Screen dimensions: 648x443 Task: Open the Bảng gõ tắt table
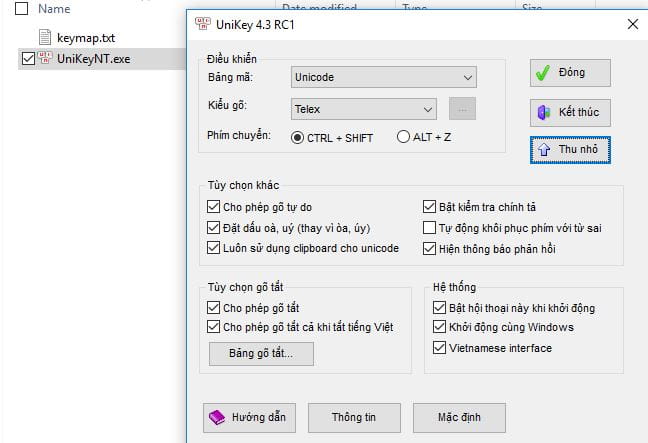click(x=261, y=353)
